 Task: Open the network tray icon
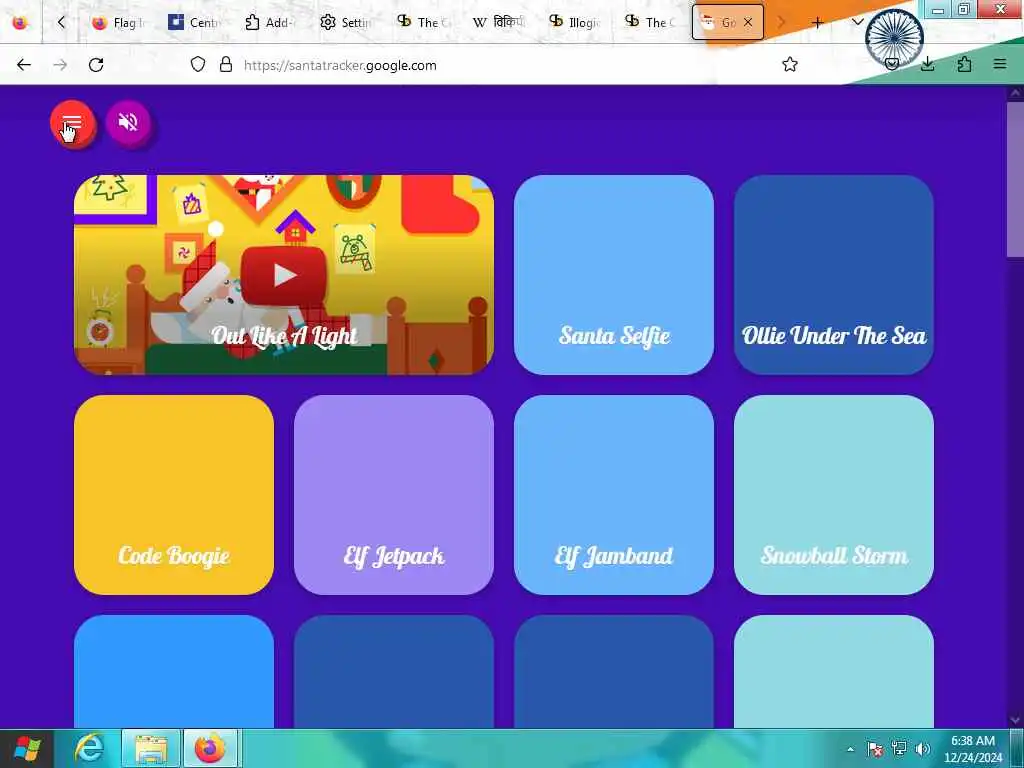click(x=899, y=749)
